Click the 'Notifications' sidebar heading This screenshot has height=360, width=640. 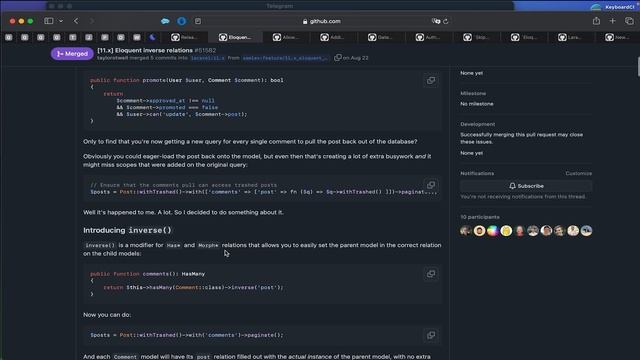click(x=477, y=173)
